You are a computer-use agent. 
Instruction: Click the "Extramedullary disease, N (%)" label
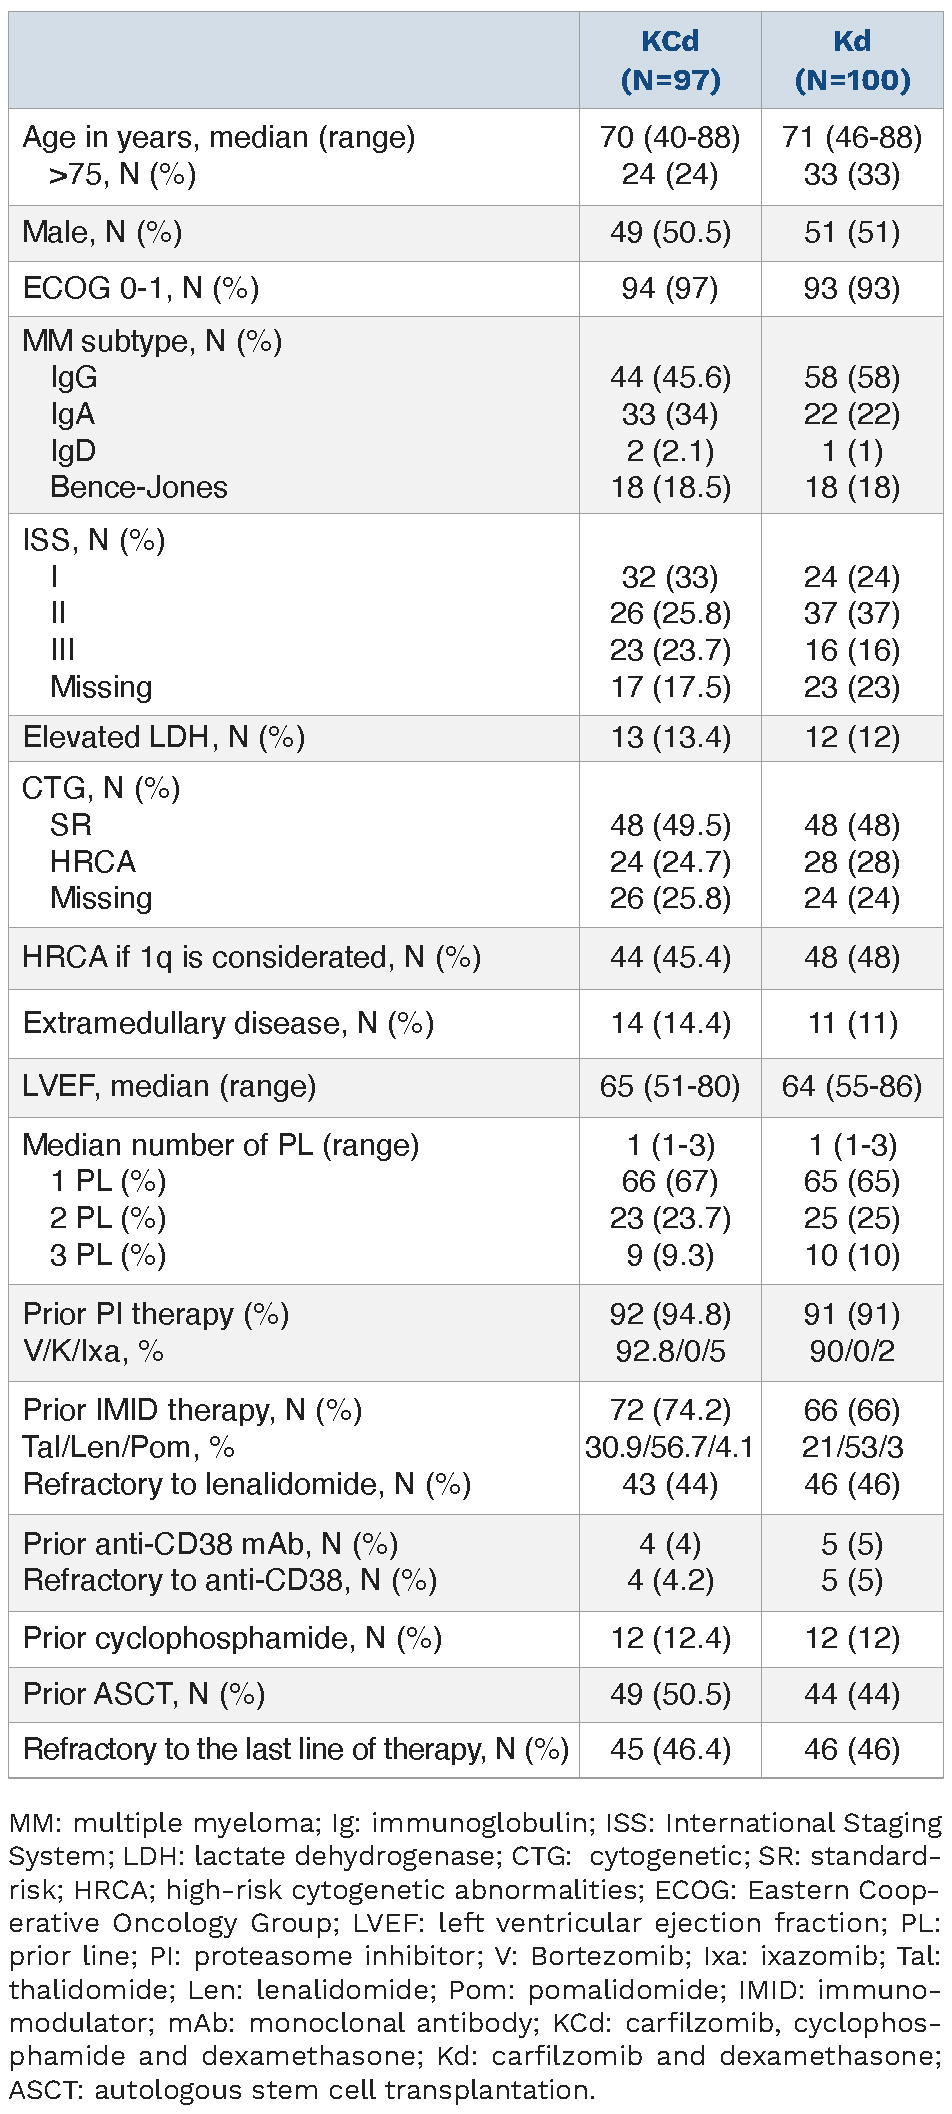[x=228, y=1024]
